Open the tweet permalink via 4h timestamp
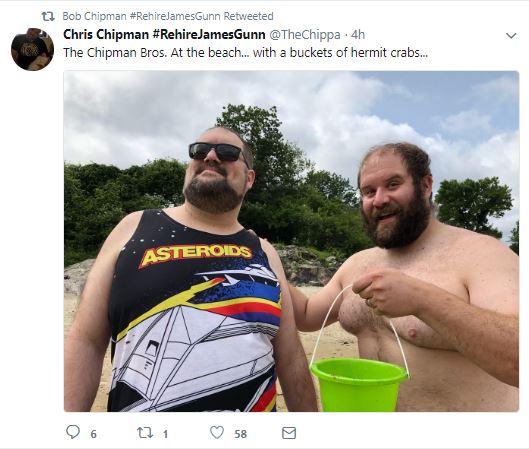 click(x=358, y=35)
